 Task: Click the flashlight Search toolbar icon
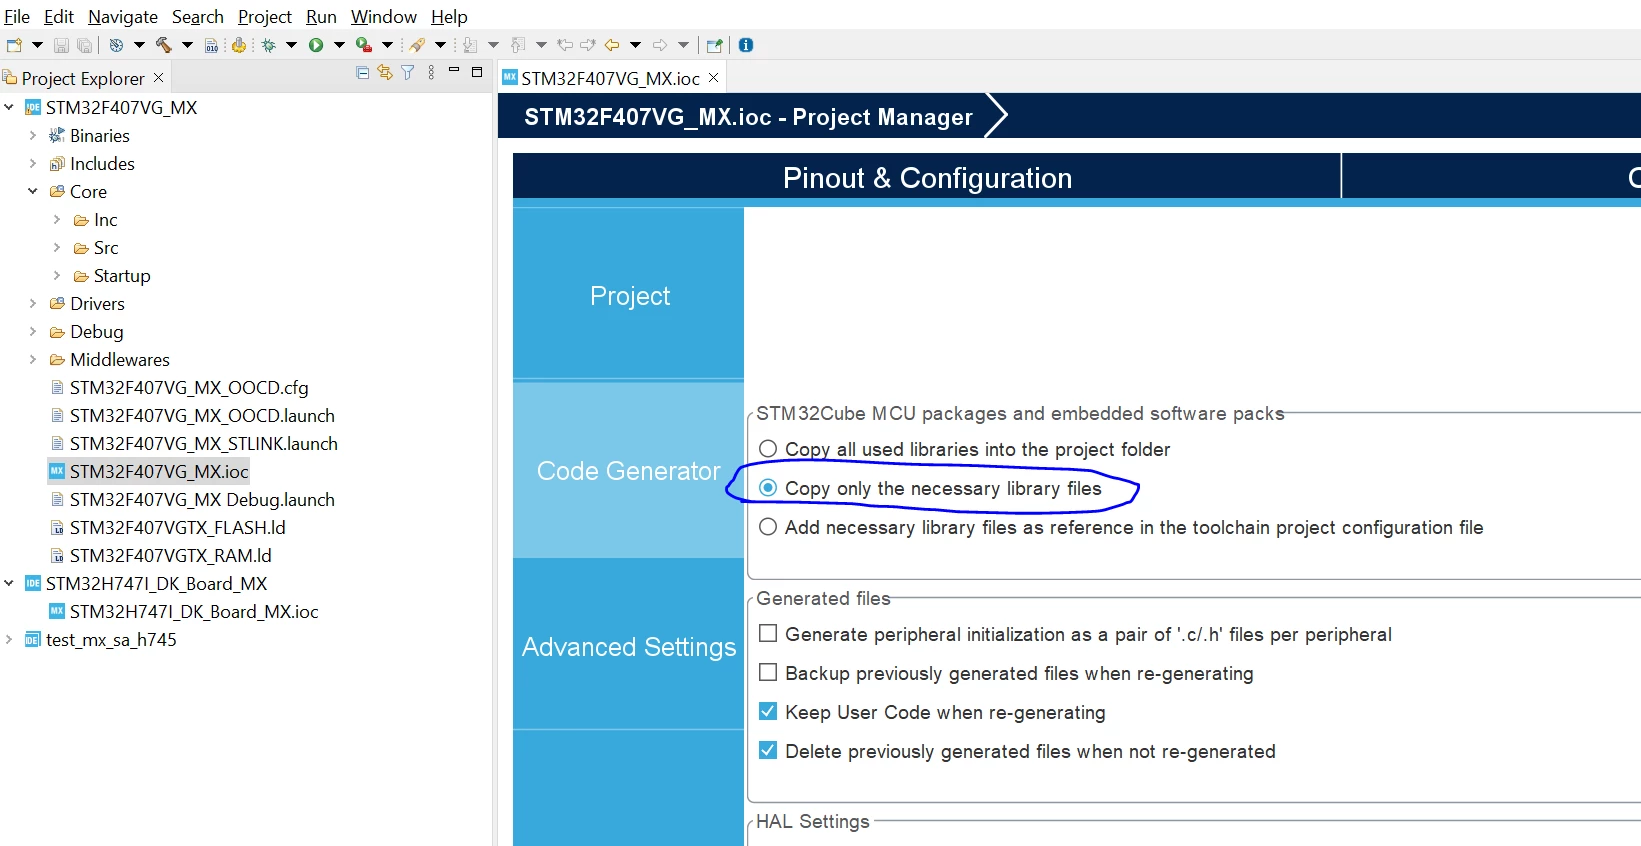tap(416, 45)
